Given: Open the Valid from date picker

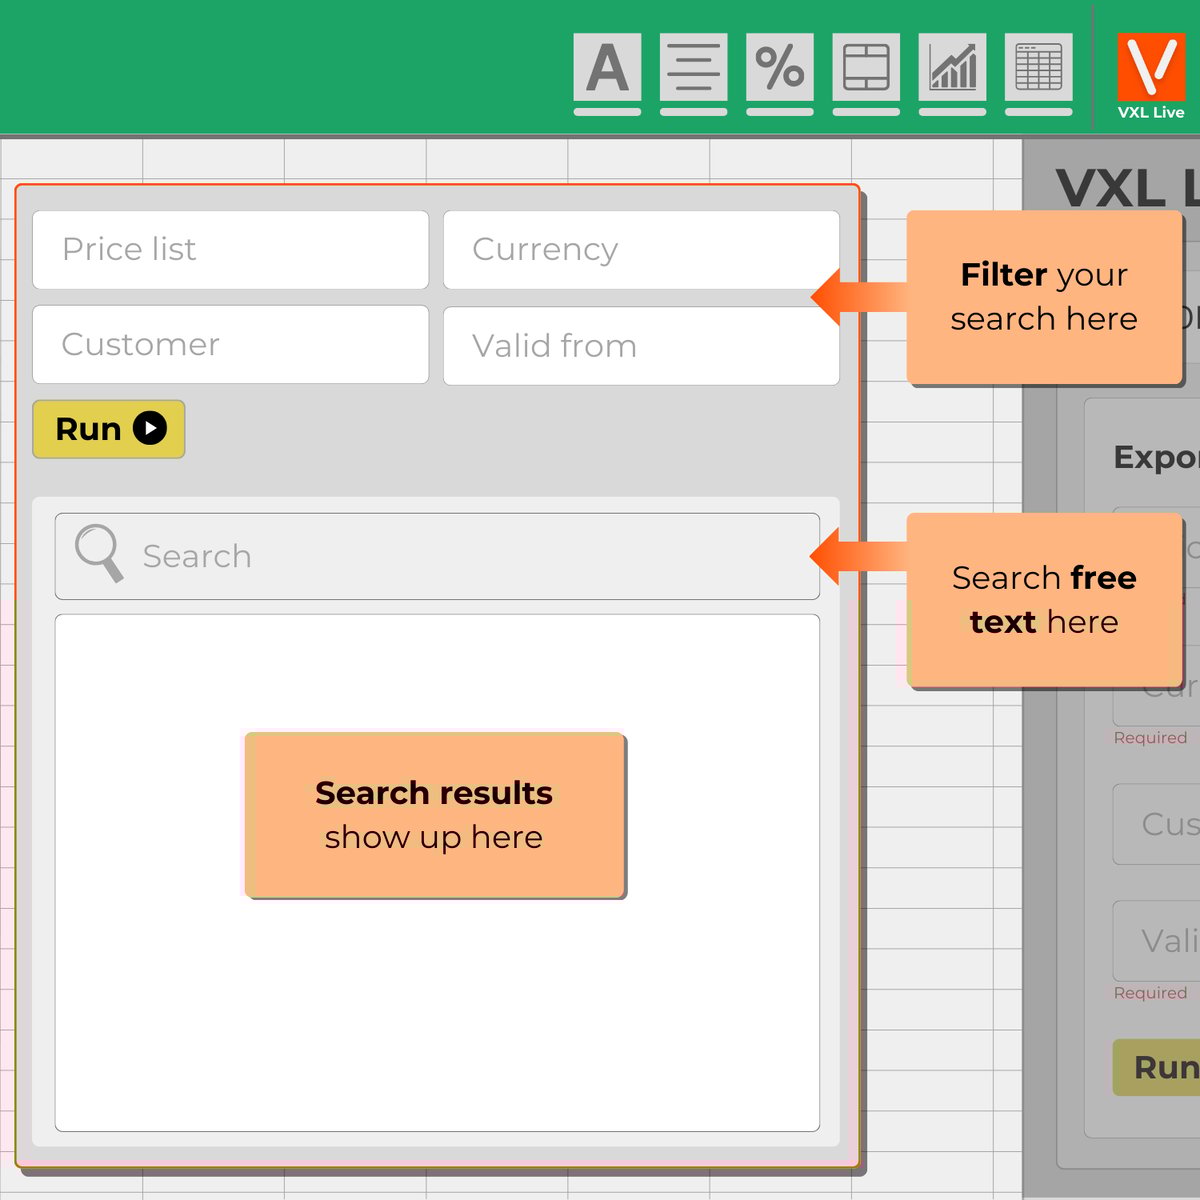Looking at the screenshot, I should (640, 345).
